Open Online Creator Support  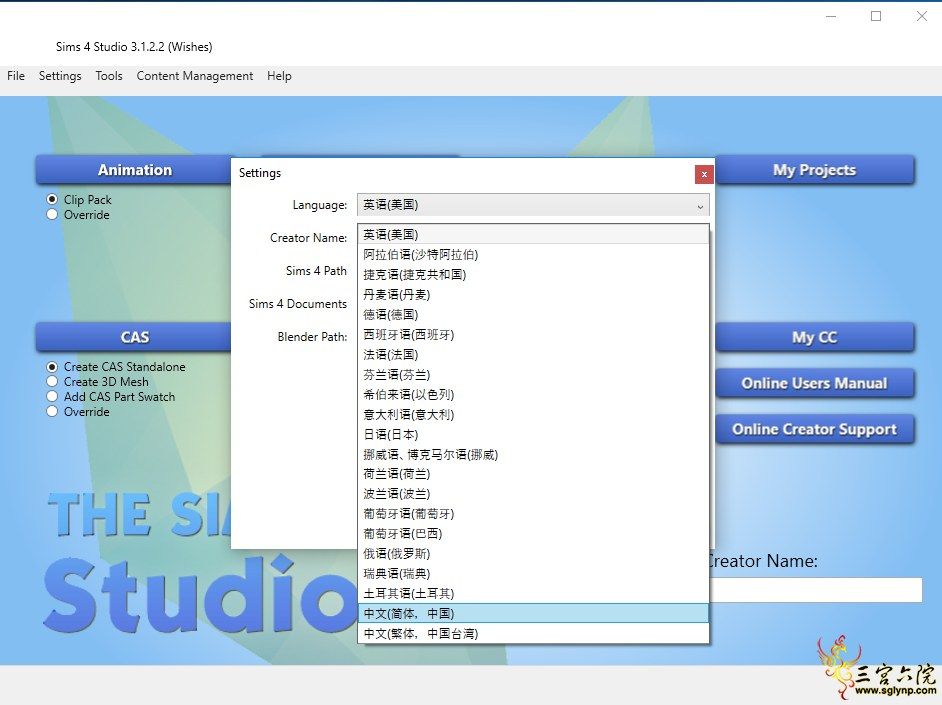point(815,429)
